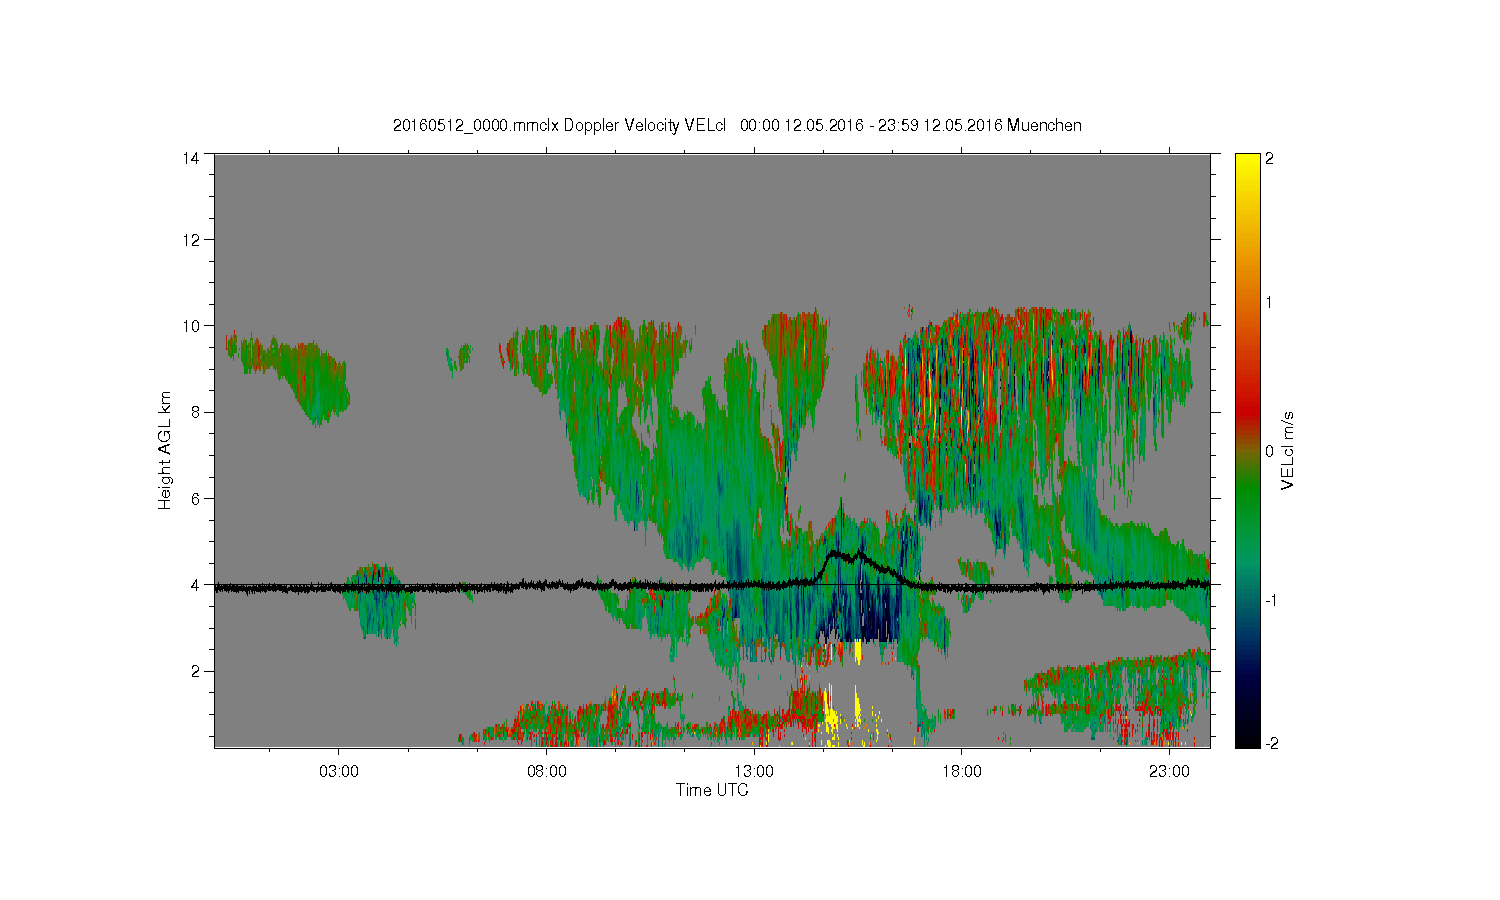
Task: Click the height tick label 6
Action: pyautogui.click(x=195, y=498)
